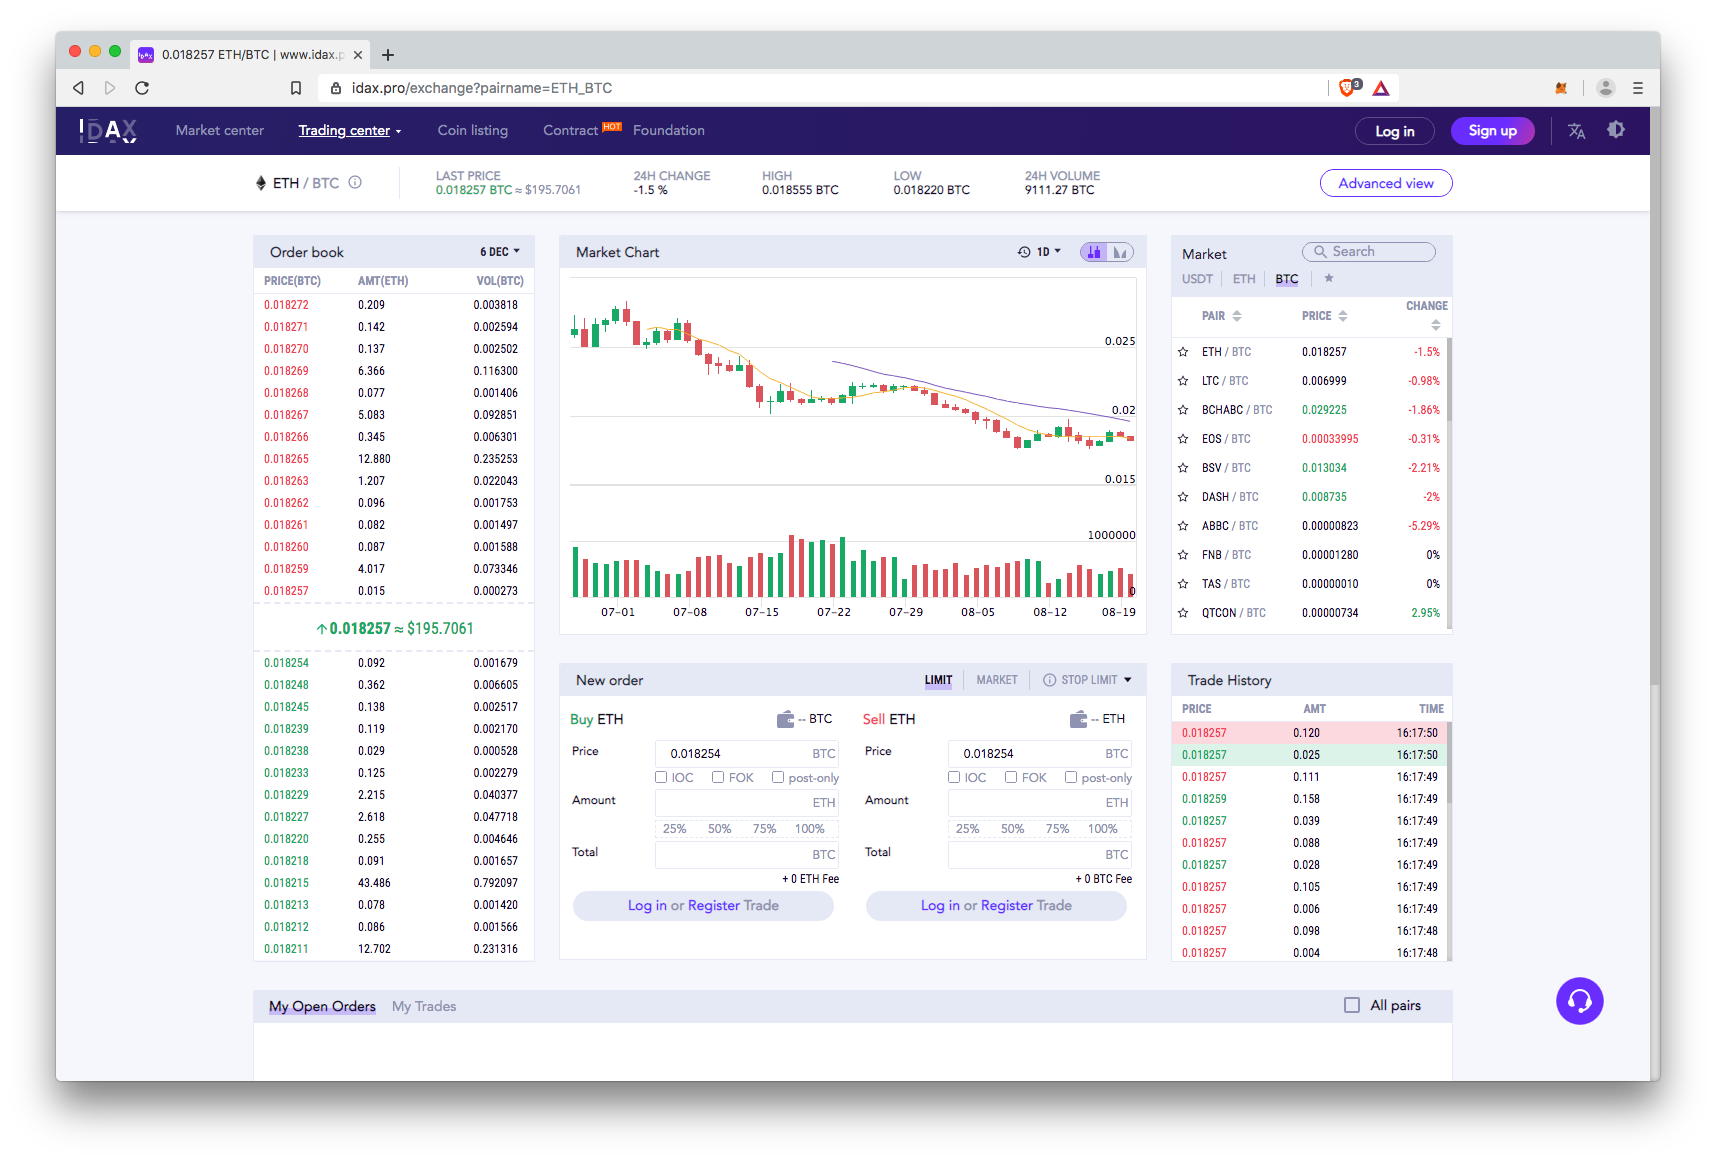Open the 6 DEC decimals dropdown

click(500, 252)
